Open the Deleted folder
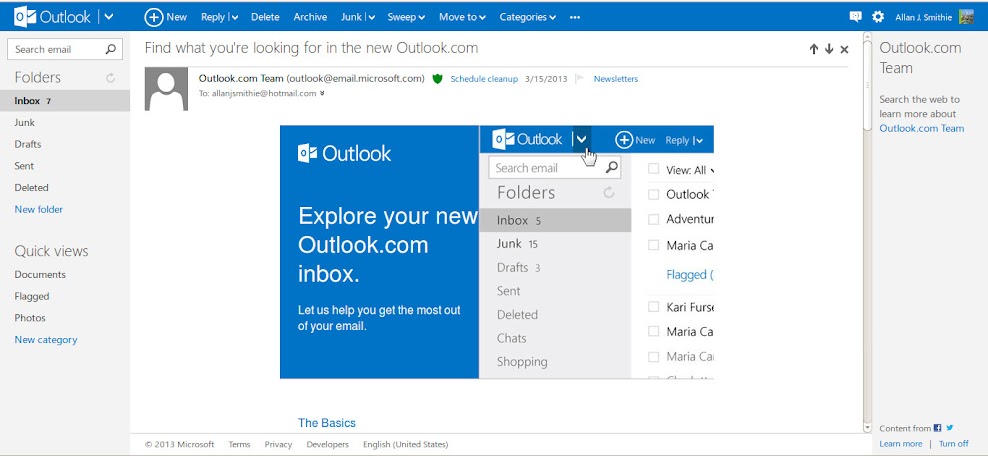This screenshot has width=988, height=456. coord(32,188)
